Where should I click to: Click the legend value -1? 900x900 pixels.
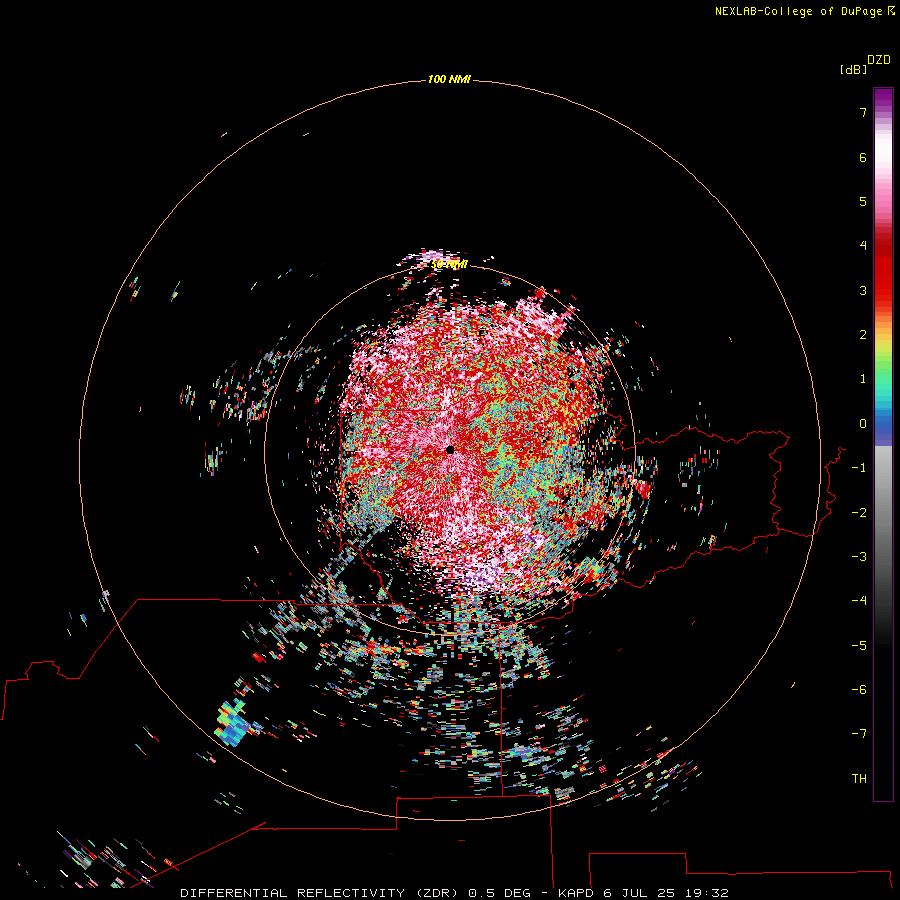859,468
